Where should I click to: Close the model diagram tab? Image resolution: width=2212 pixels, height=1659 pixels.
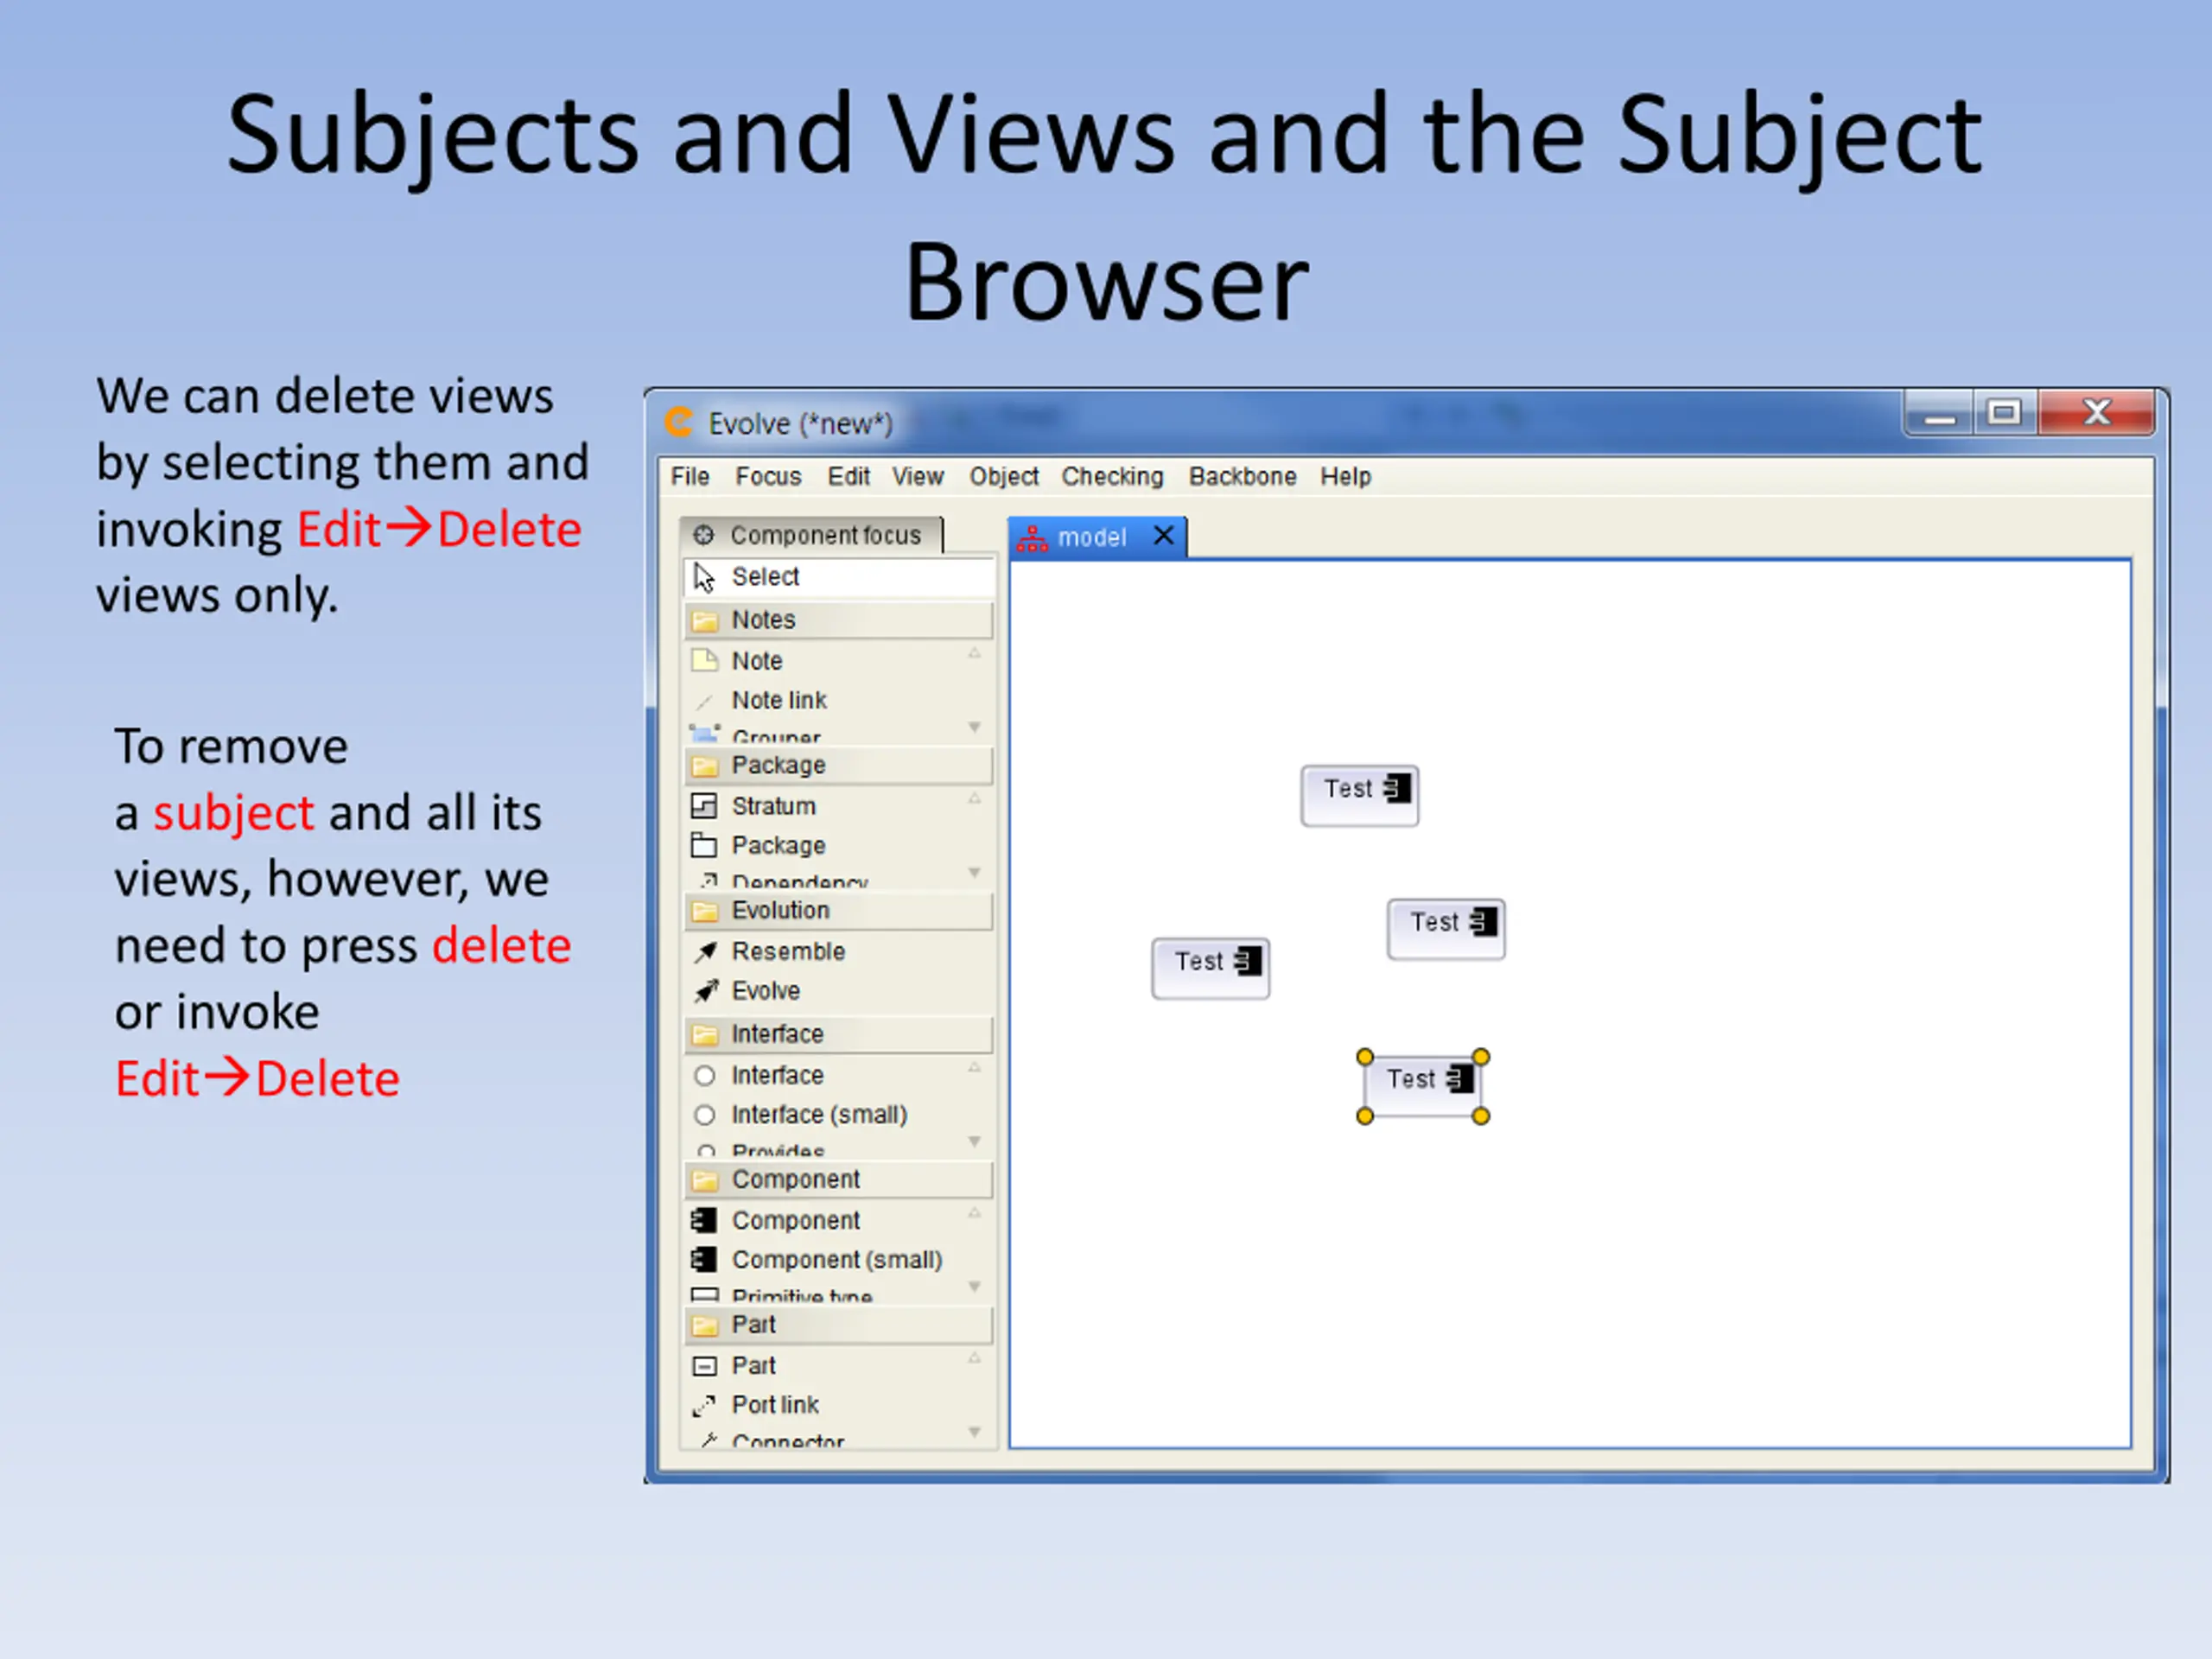click(1163, 536)
